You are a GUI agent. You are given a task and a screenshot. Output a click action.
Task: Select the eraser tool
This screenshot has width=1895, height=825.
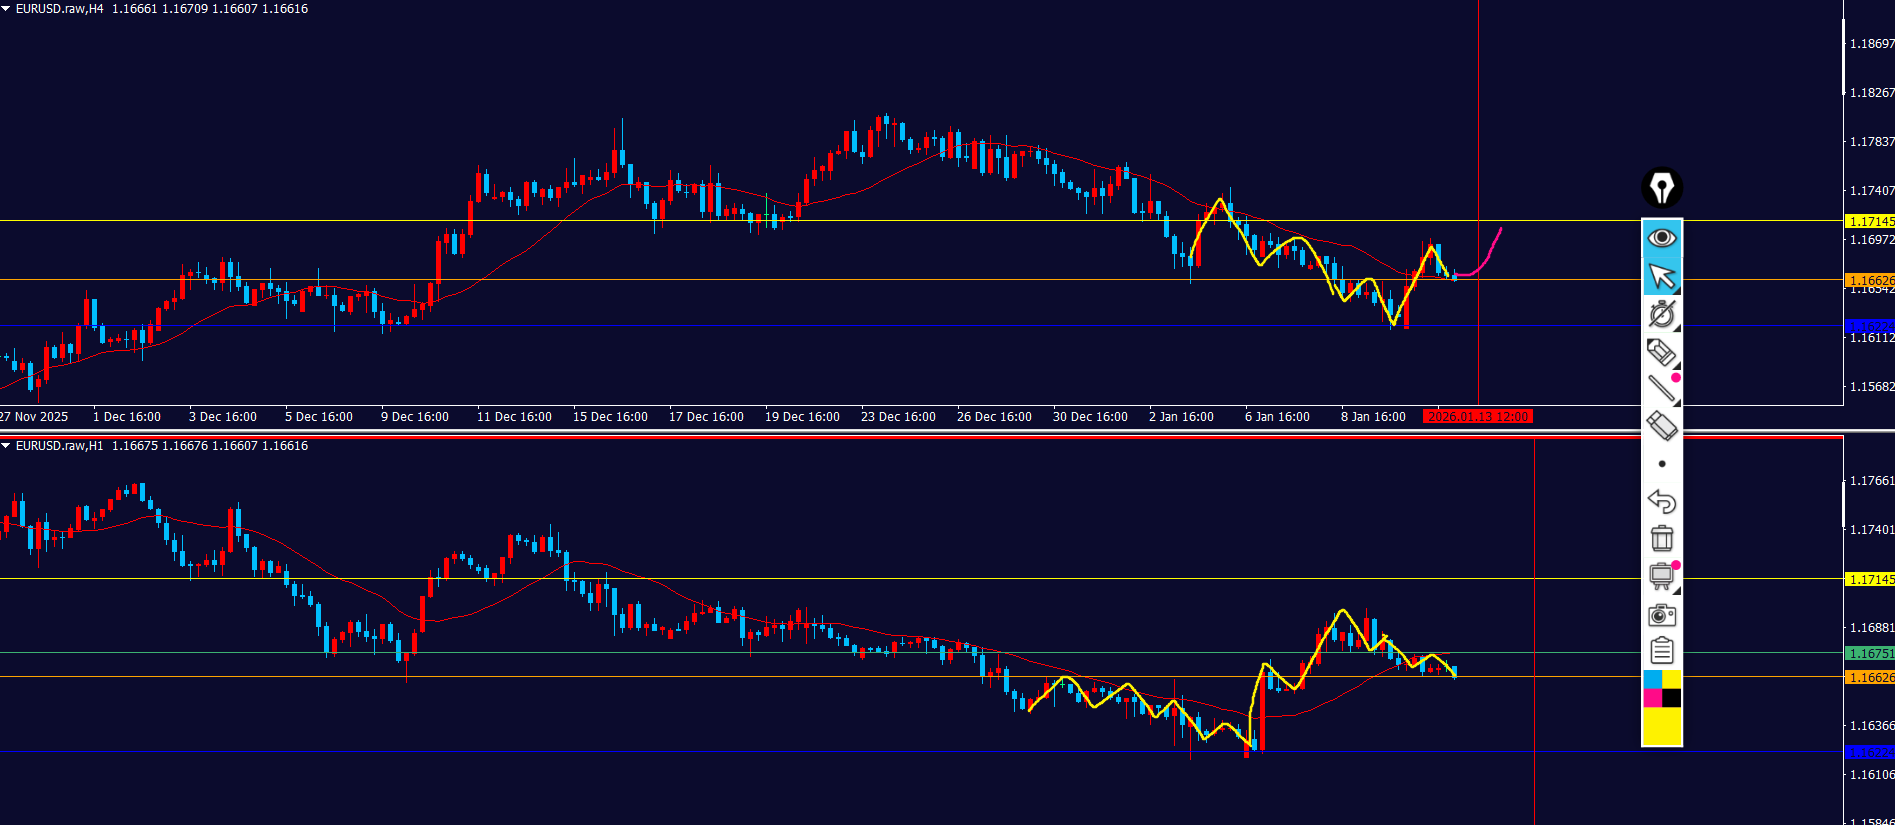point(1662,426)
